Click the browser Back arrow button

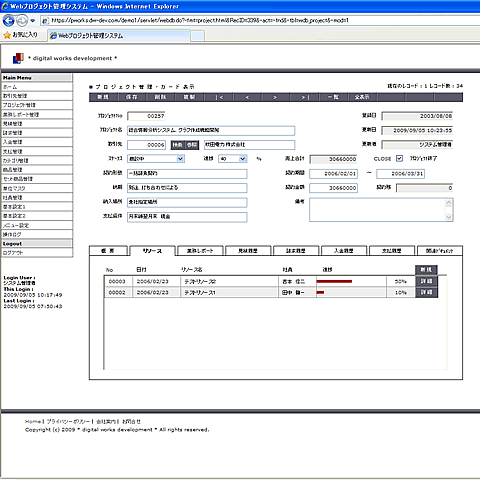click(x=8, y=21)
